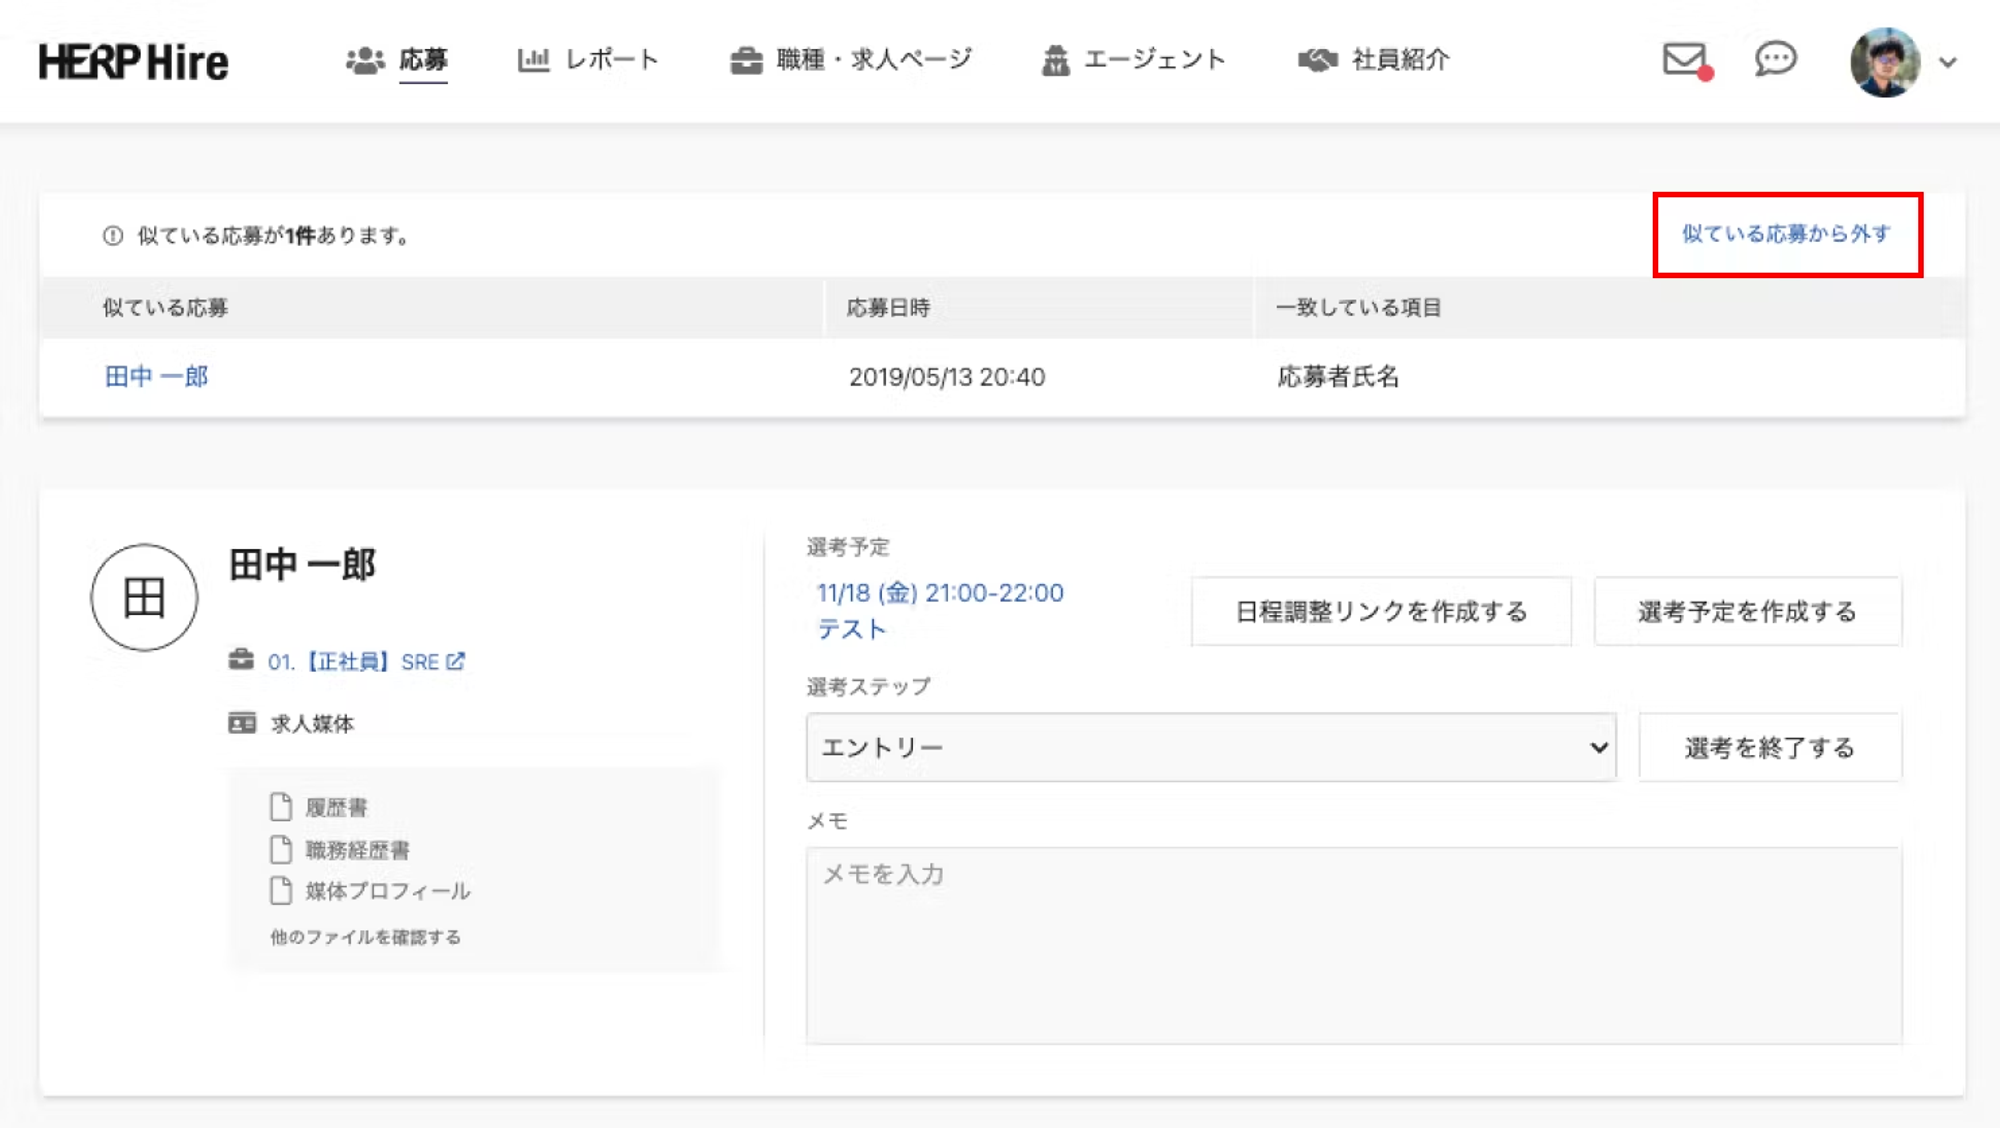The image size is (2000, 1128).
Task: Click the info icon beside similar applications notice
Action: click(113, 236)
